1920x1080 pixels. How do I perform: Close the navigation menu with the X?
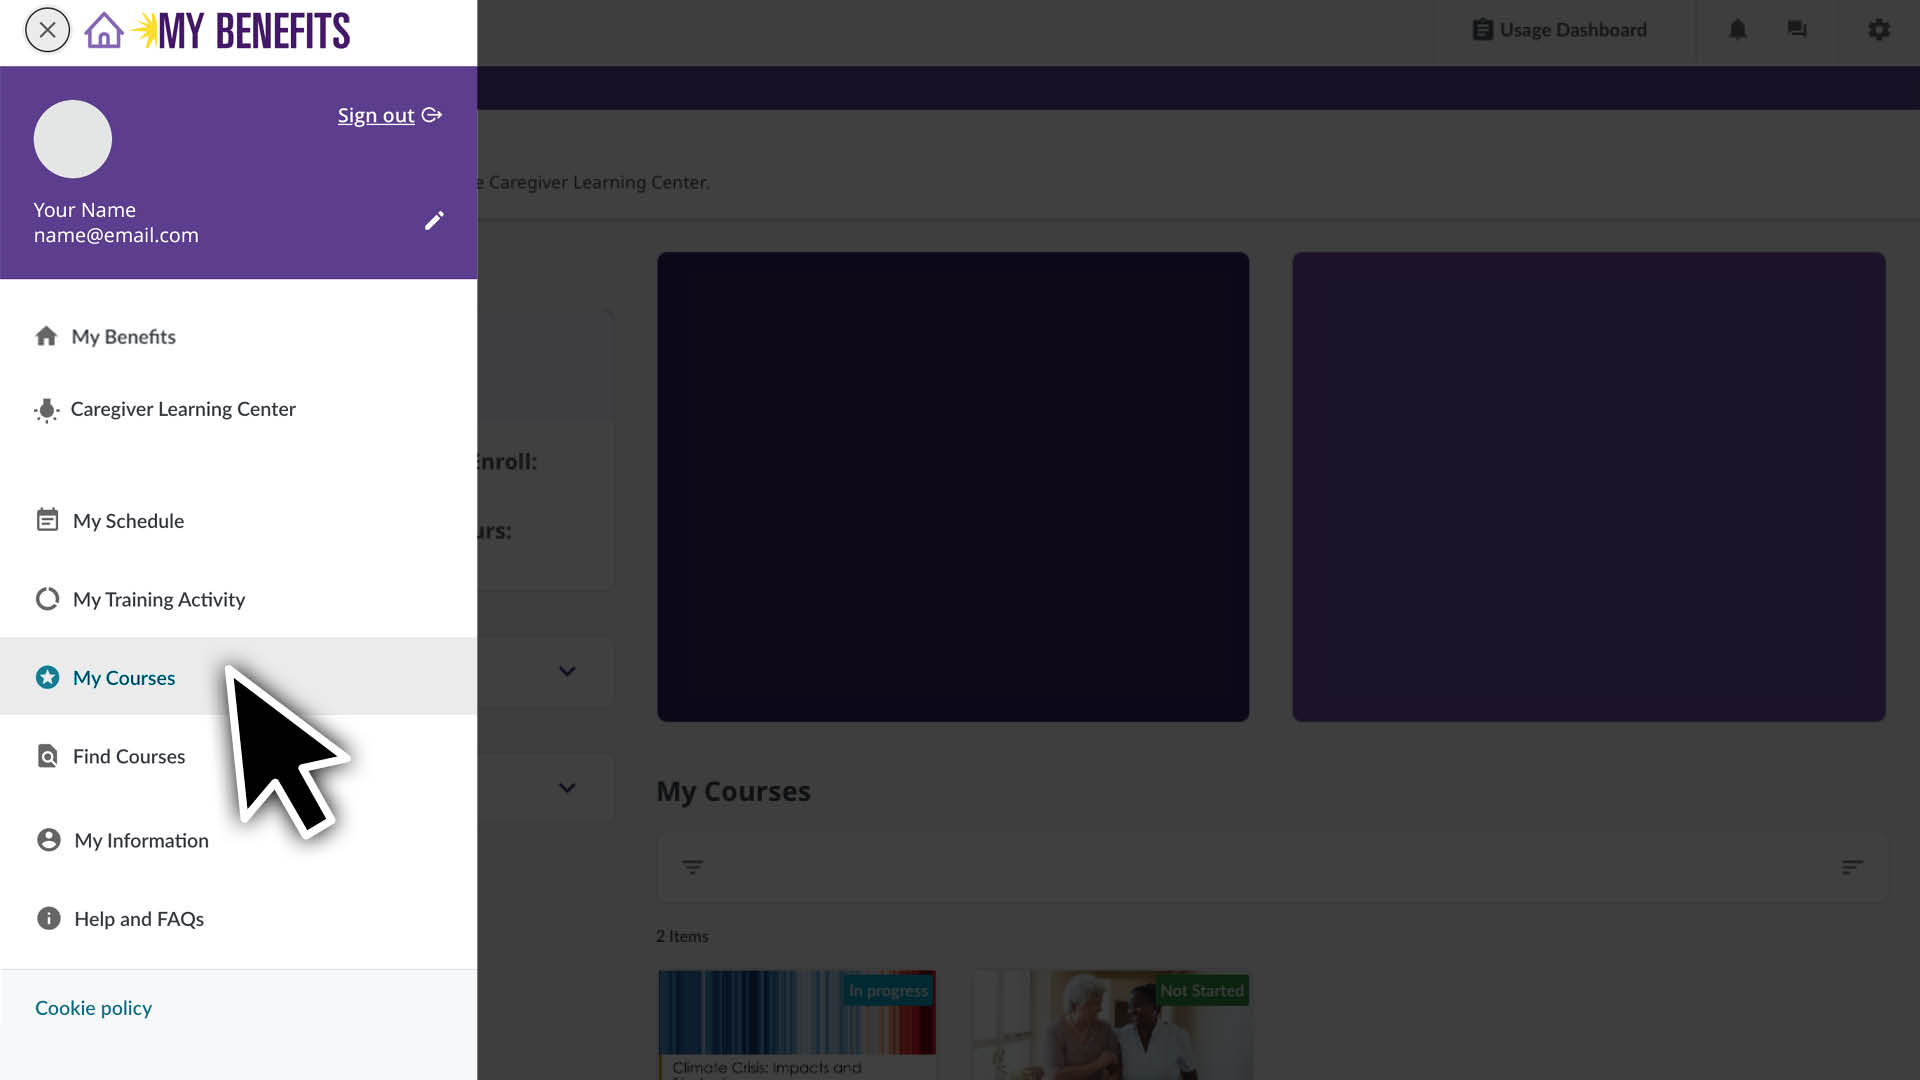(47, 30)
